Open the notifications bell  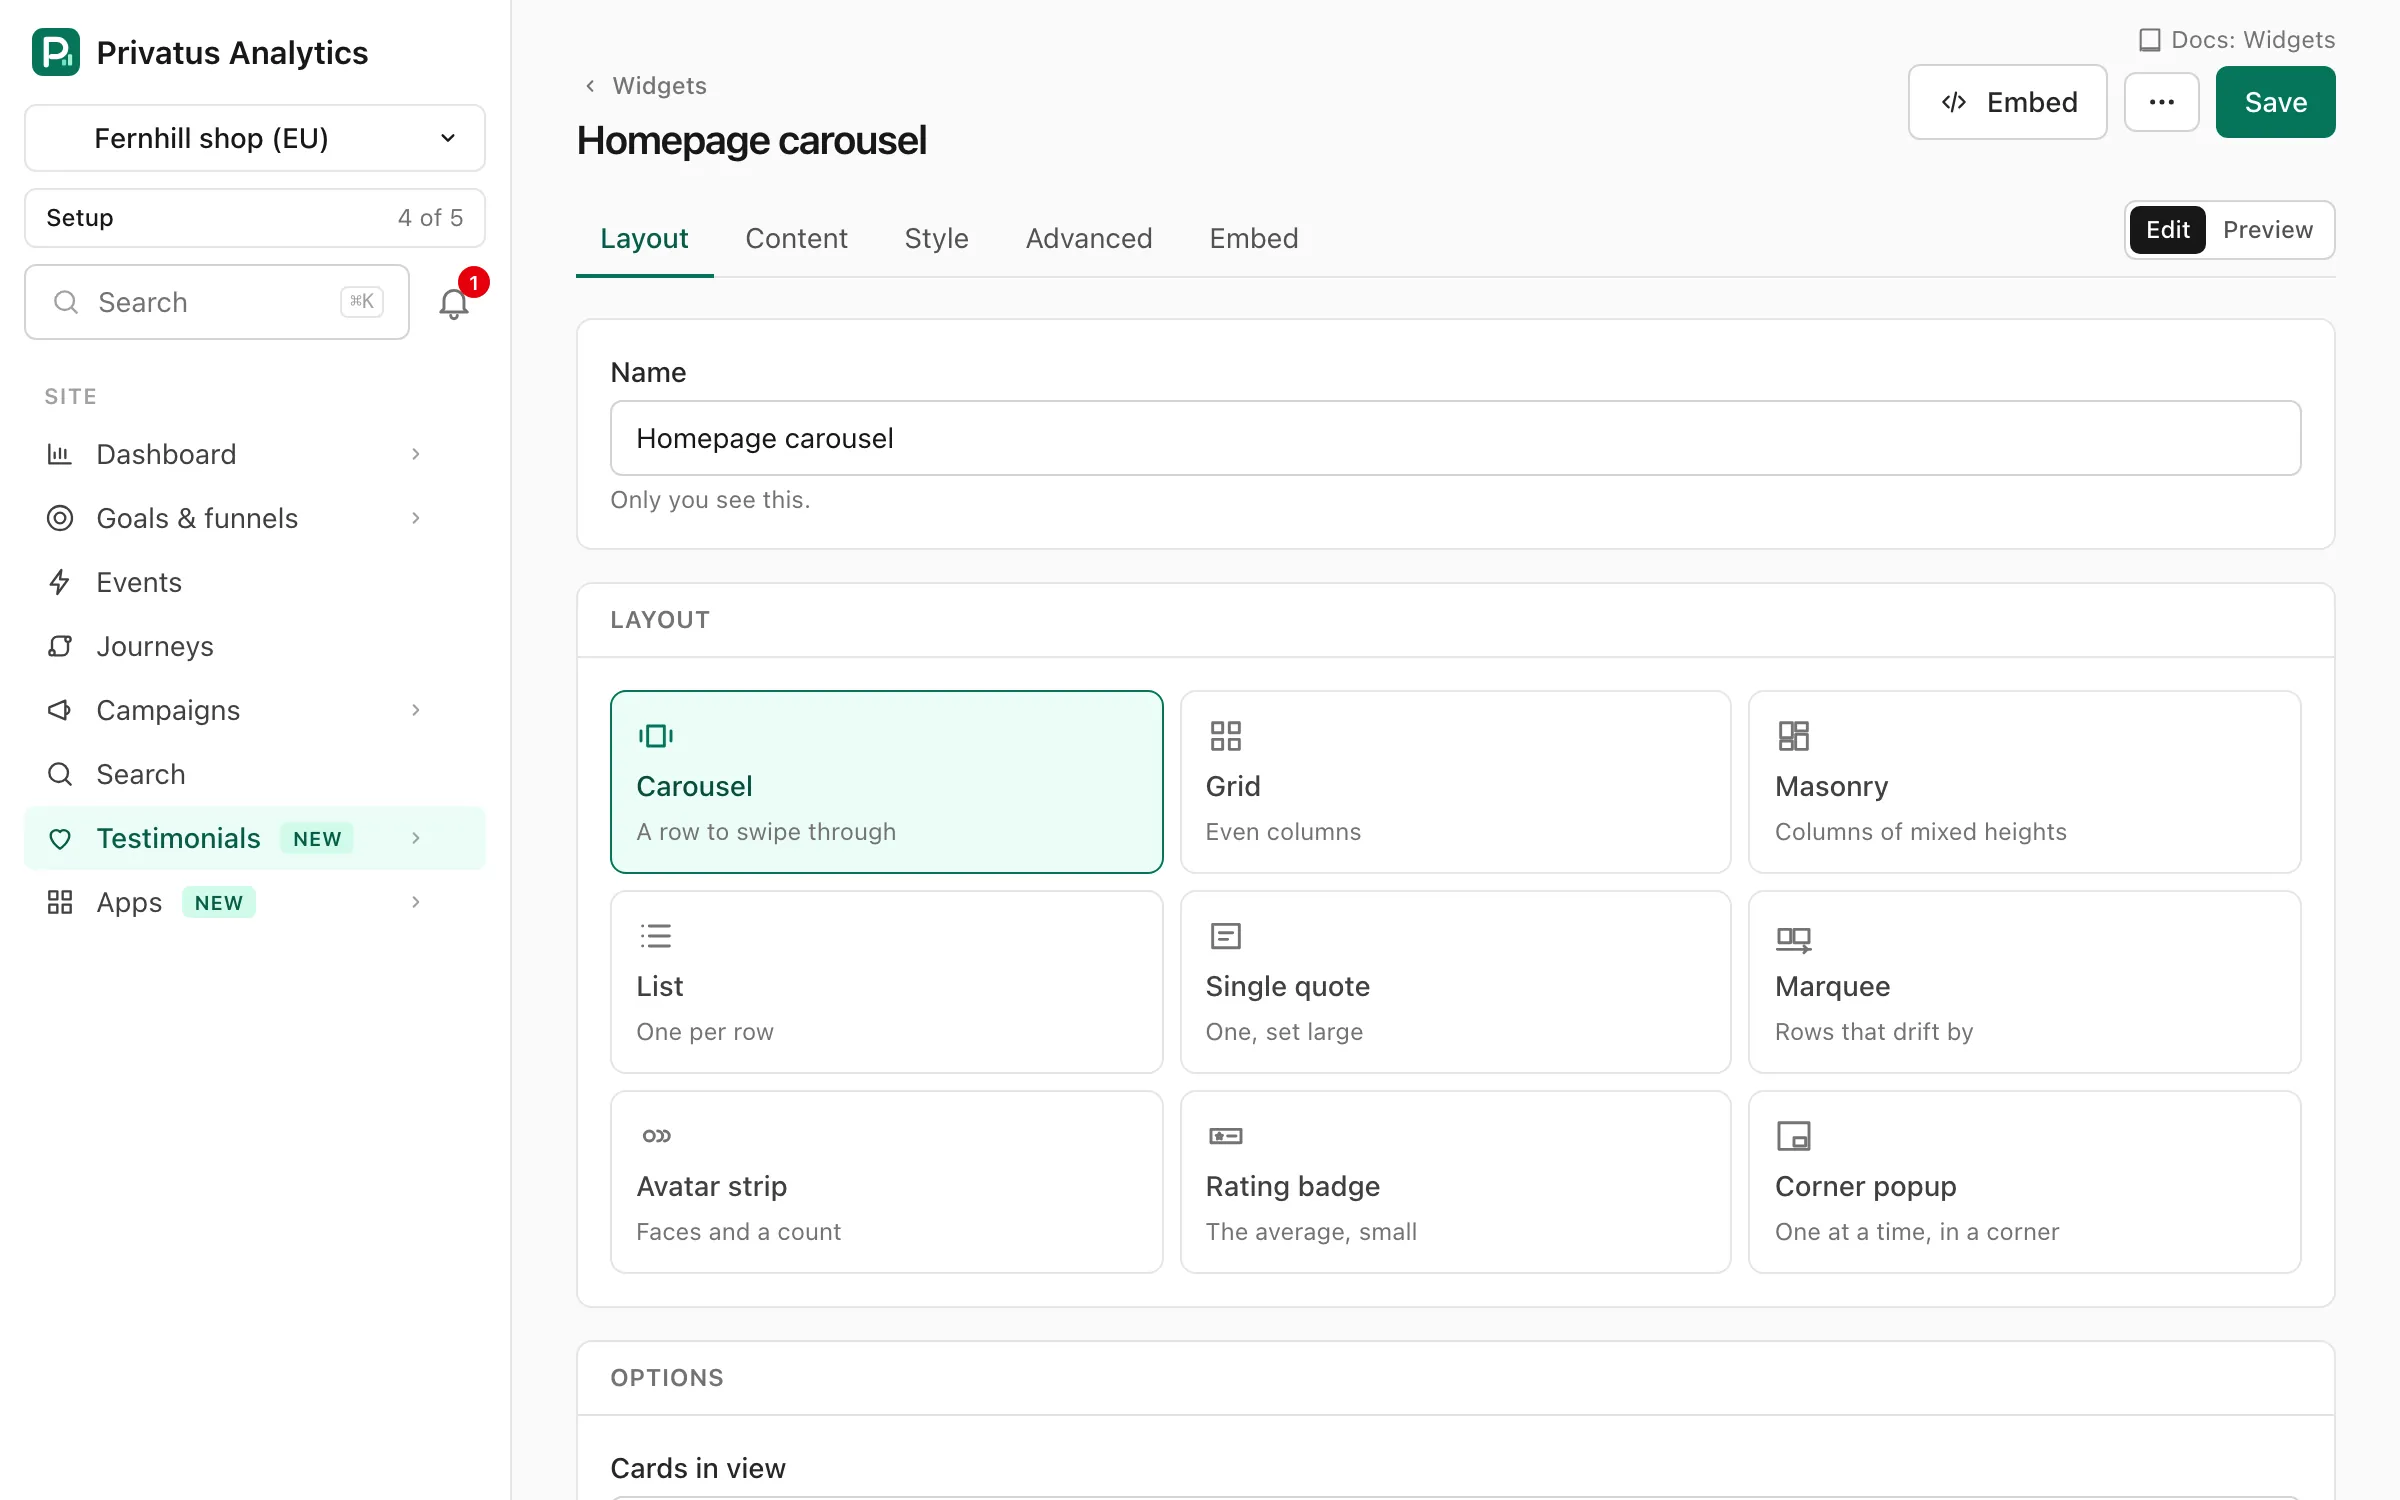(454, 303)
